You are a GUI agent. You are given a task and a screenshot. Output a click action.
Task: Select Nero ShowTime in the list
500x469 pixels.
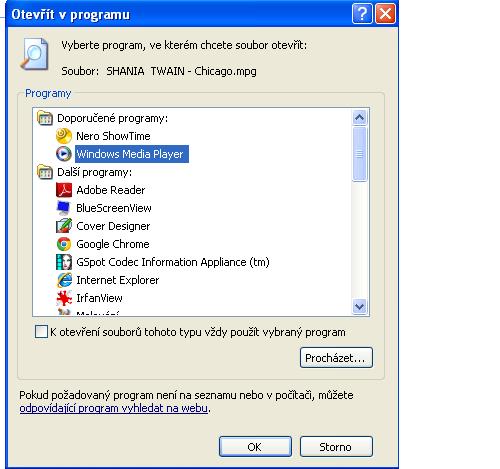[113, 136]
